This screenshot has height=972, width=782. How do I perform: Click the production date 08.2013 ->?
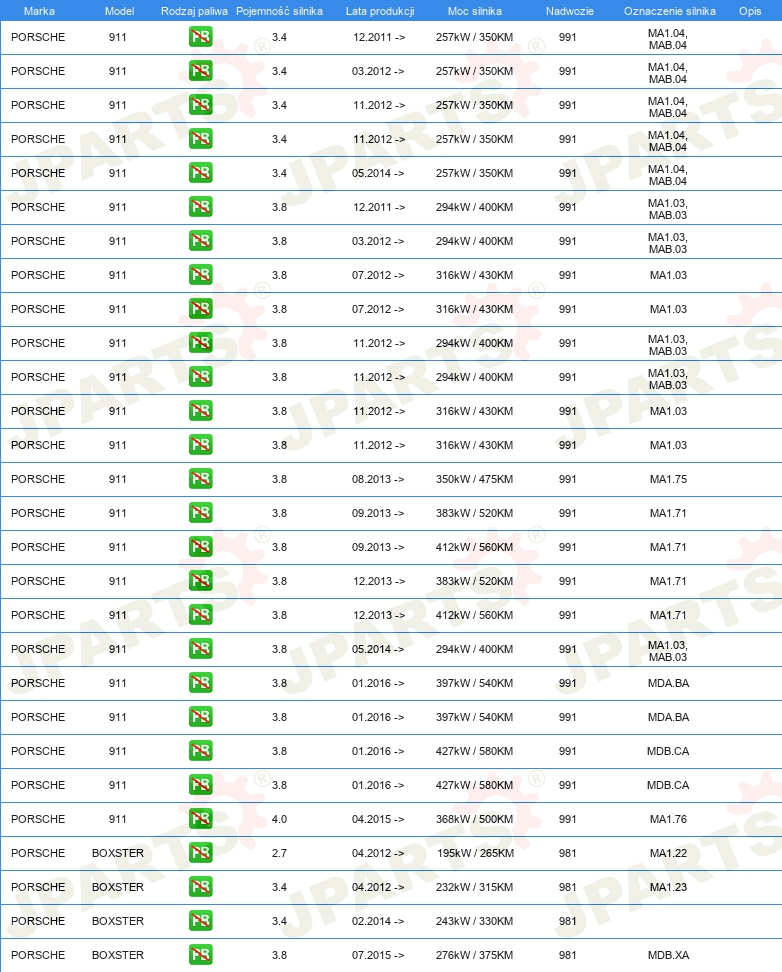point(378,479)
